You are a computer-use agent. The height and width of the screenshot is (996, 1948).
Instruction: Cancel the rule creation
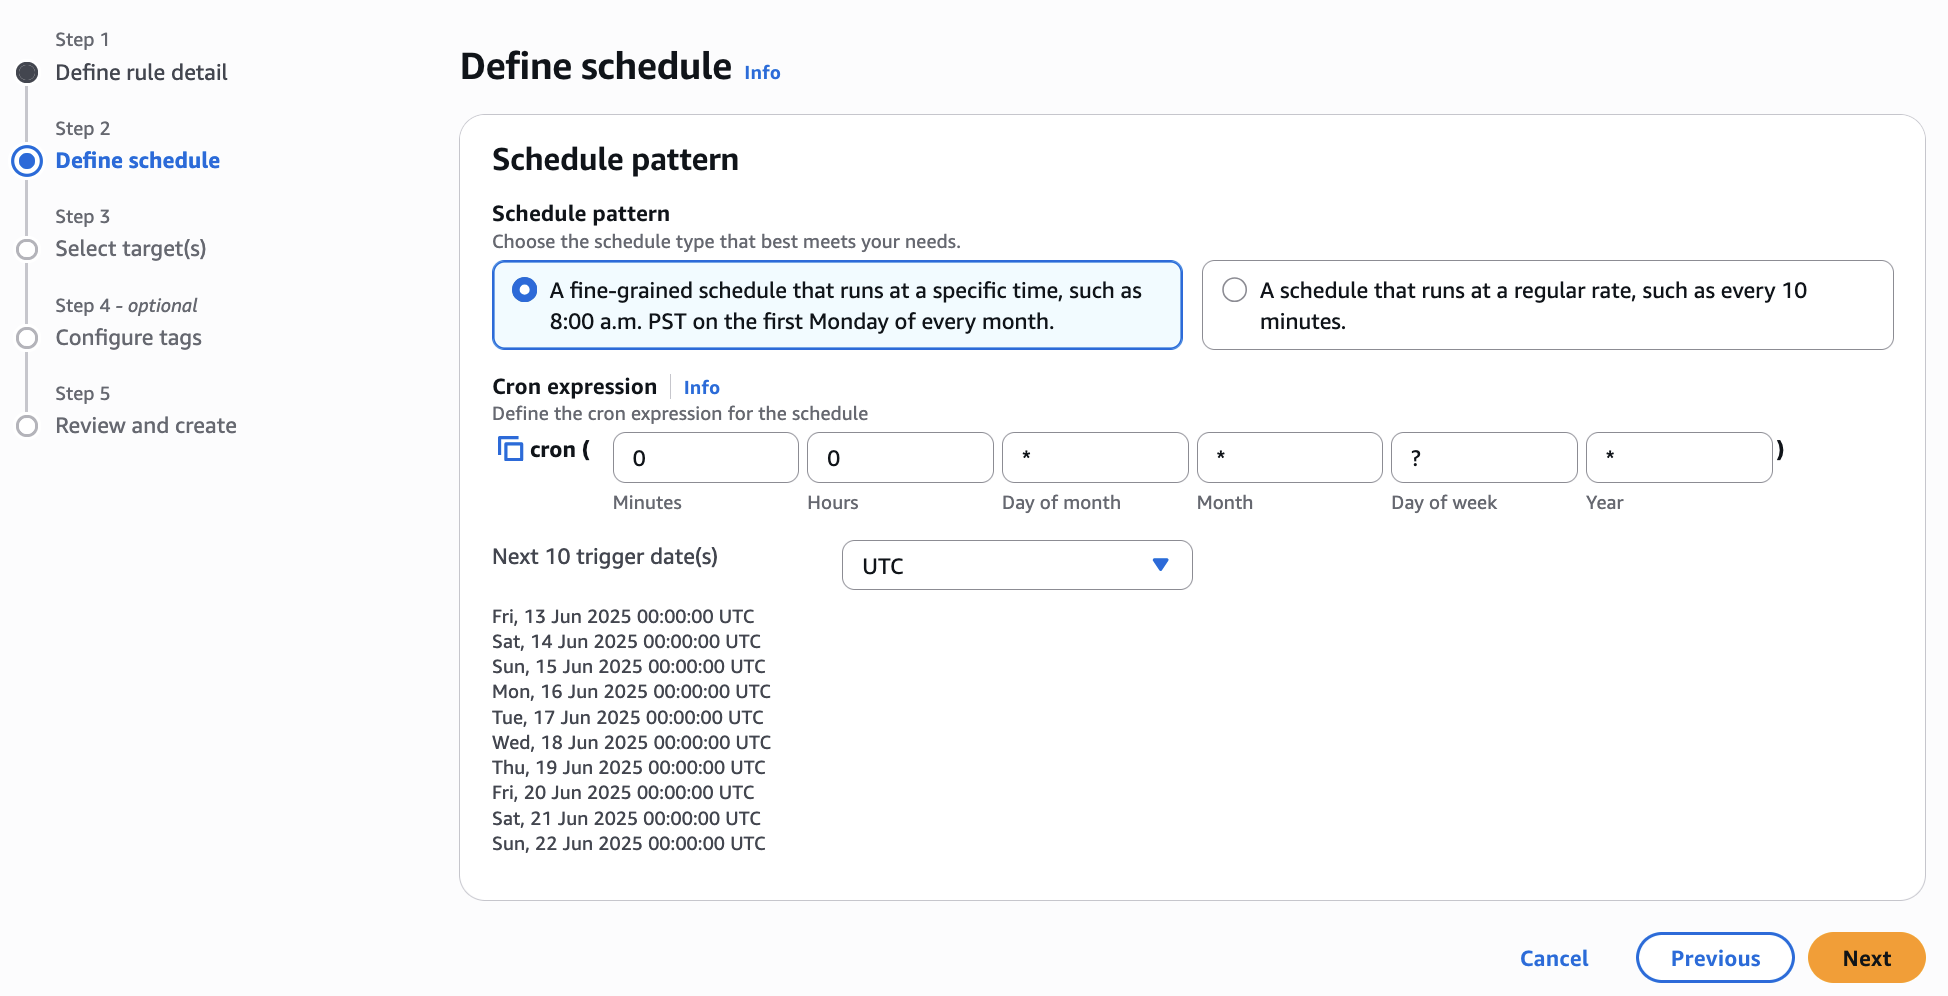pos(1553,958)
